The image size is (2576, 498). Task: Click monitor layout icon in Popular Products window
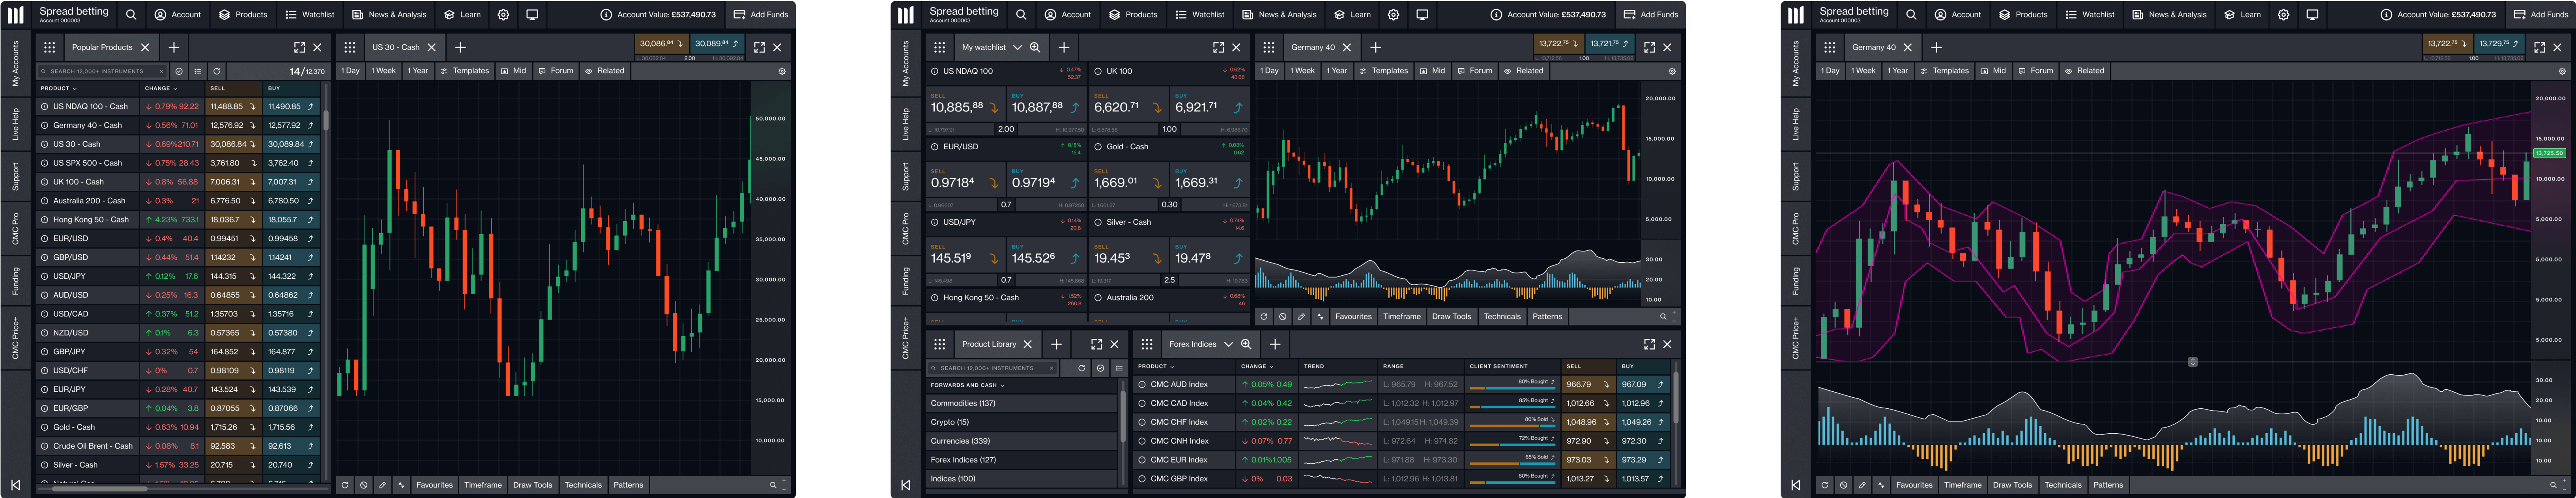pos(532,15)
